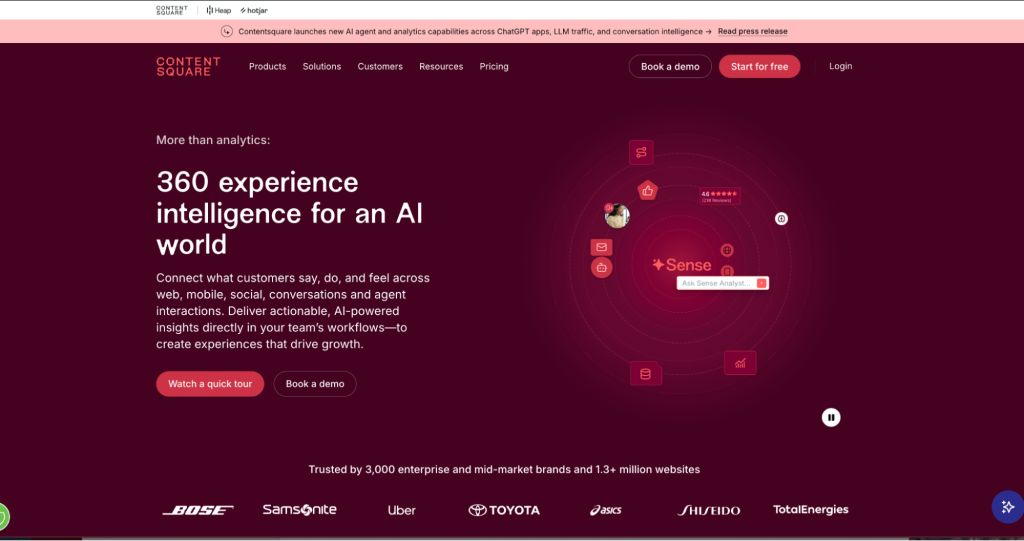This screenshot has width=1024, height=541.
Task: Click the '360 experience intelligence' headline
Action: point(289,213)
